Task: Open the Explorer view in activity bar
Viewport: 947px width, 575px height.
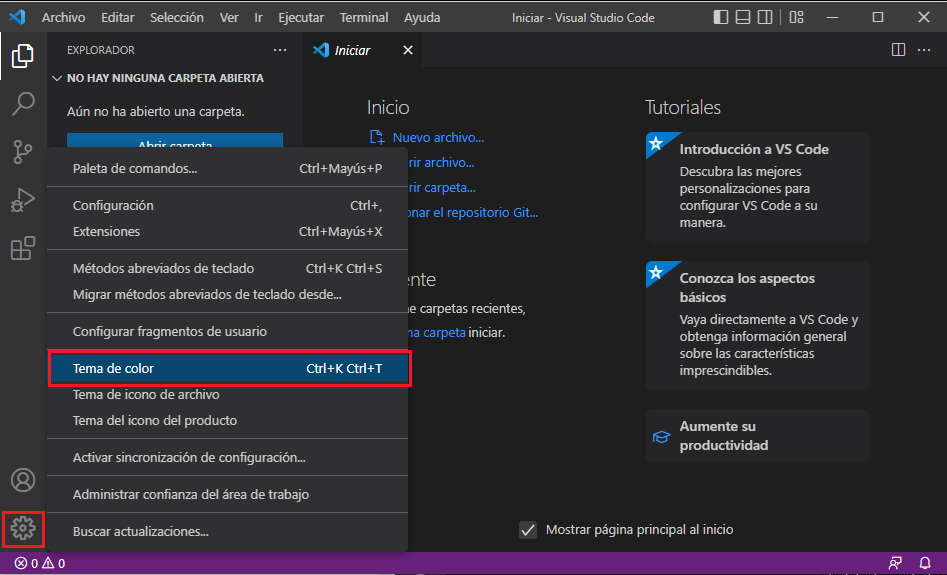Action: 22,56
